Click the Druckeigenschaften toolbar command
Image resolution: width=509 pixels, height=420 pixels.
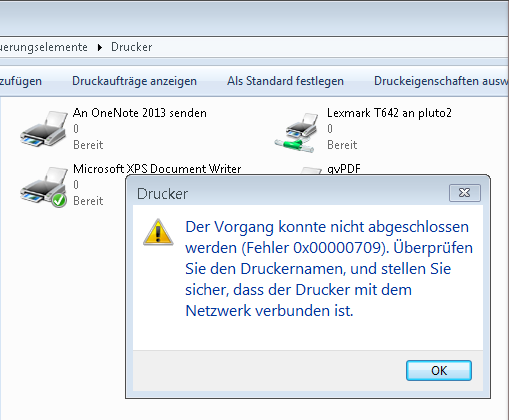(x=441, y=81)
